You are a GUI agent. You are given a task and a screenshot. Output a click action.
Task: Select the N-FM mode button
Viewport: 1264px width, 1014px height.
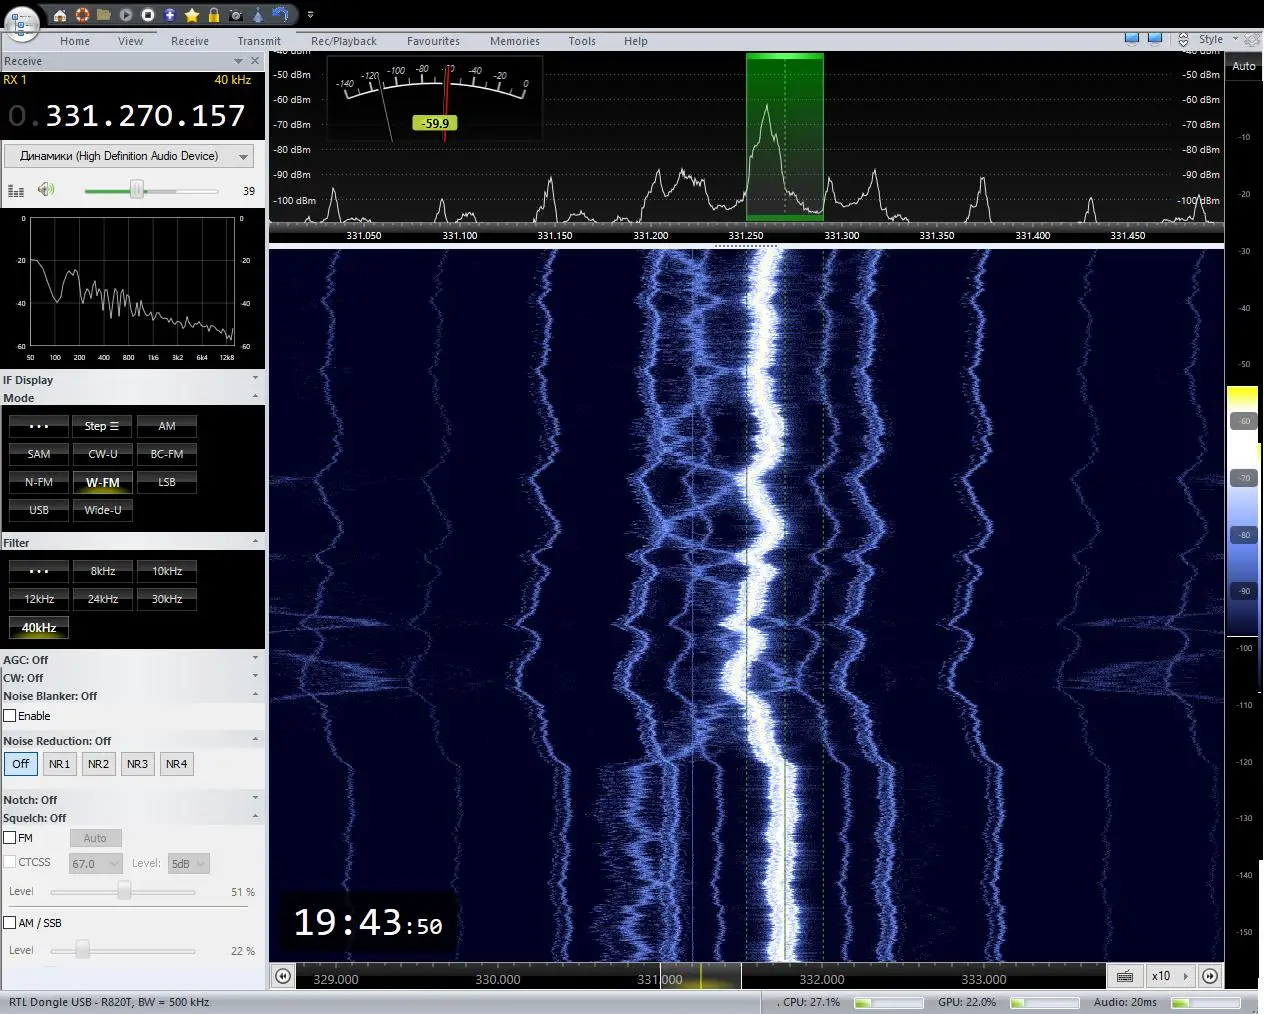(x=39, y=482)
